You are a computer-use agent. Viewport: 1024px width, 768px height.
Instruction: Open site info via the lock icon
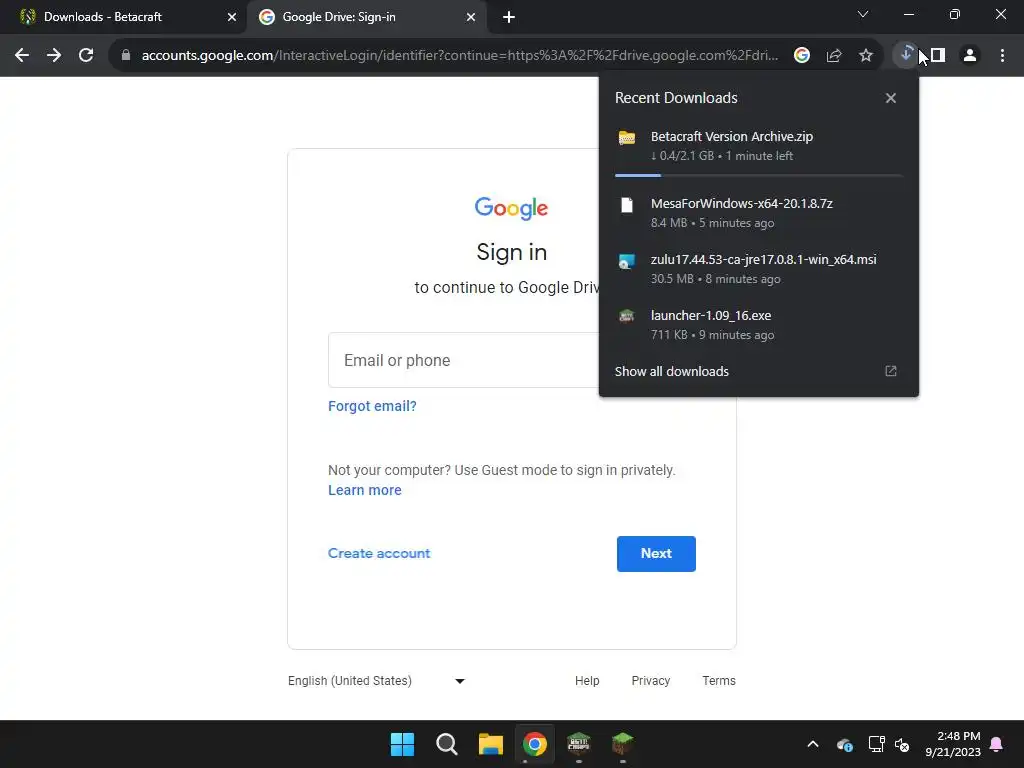[125, 56]
